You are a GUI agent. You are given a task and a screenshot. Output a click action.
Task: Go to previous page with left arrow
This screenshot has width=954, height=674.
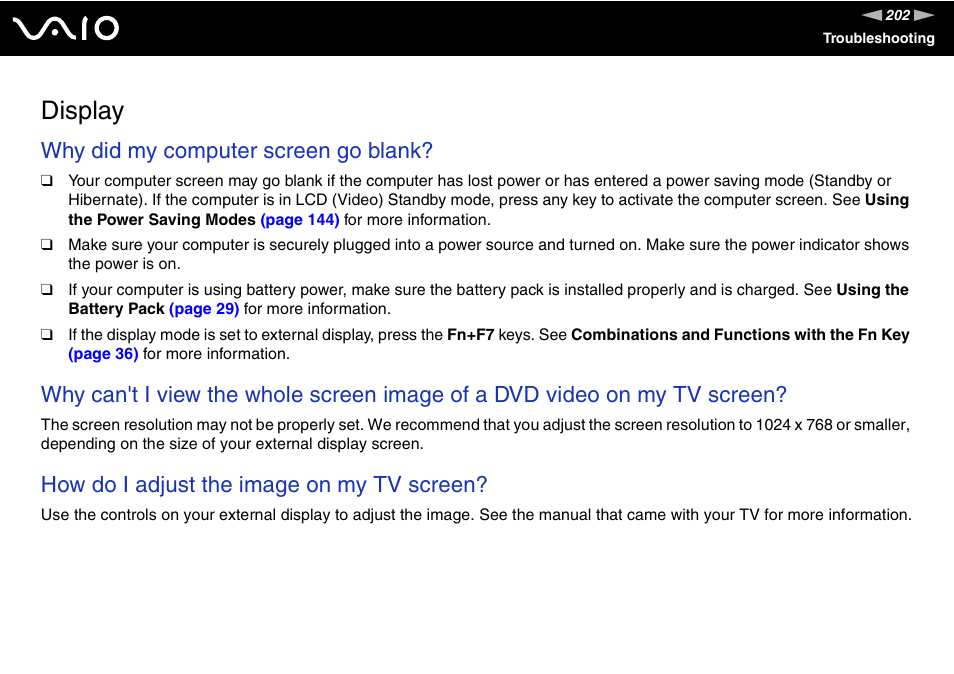[x=872, y=15]
